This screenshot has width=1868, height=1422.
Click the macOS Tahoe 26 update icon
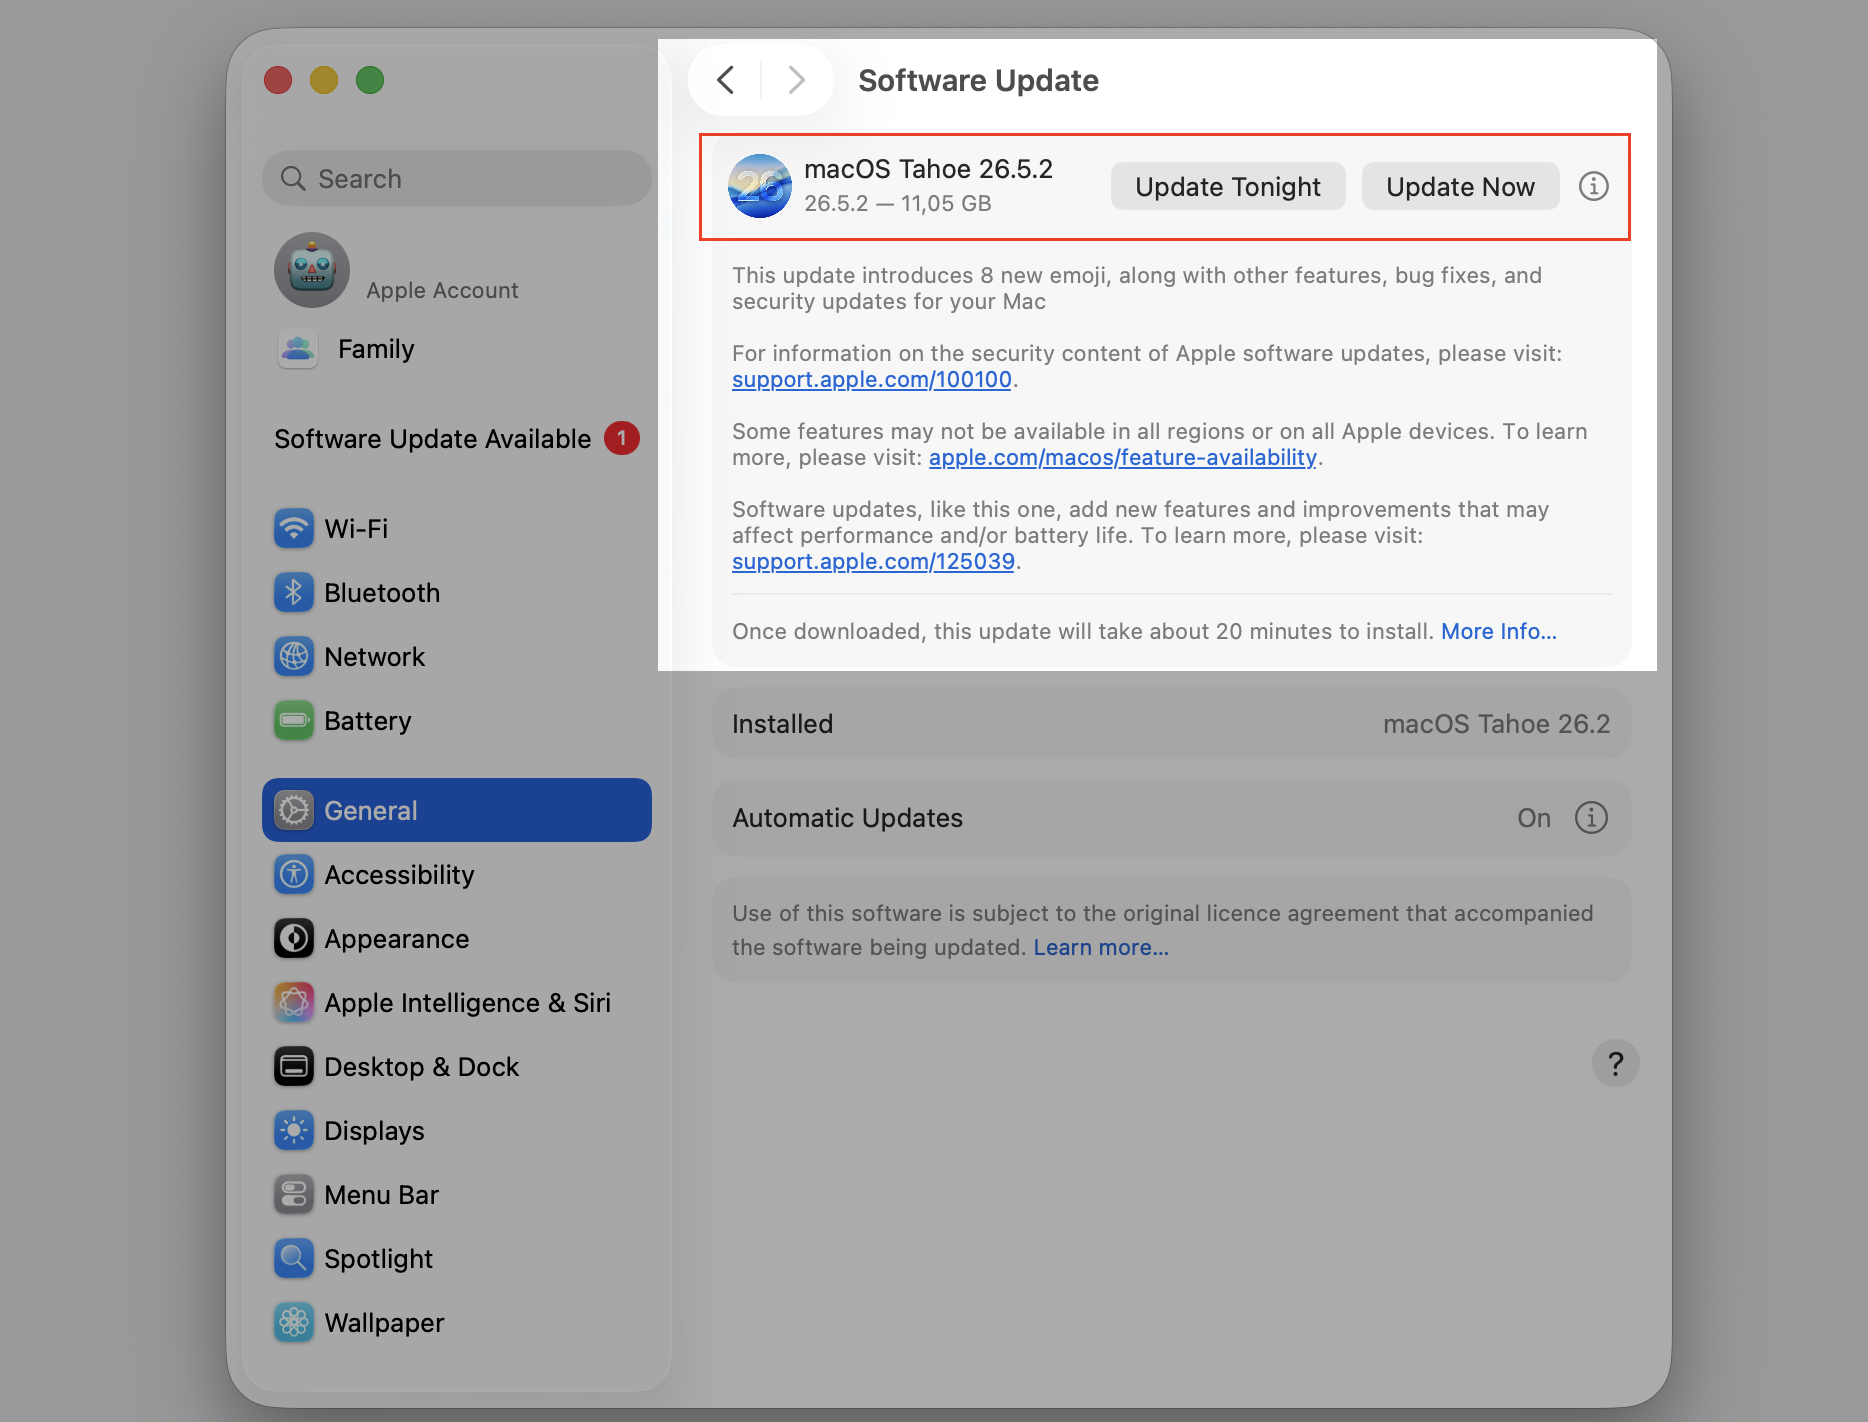(x=760, y=186)
